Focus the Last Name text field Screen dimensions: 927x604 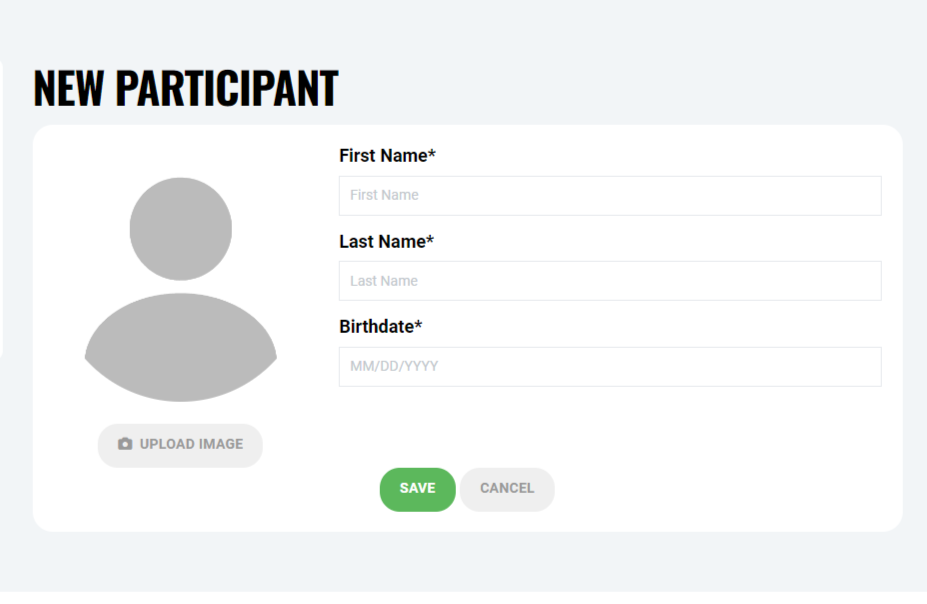pyautogui.click(x=610, y=281)
